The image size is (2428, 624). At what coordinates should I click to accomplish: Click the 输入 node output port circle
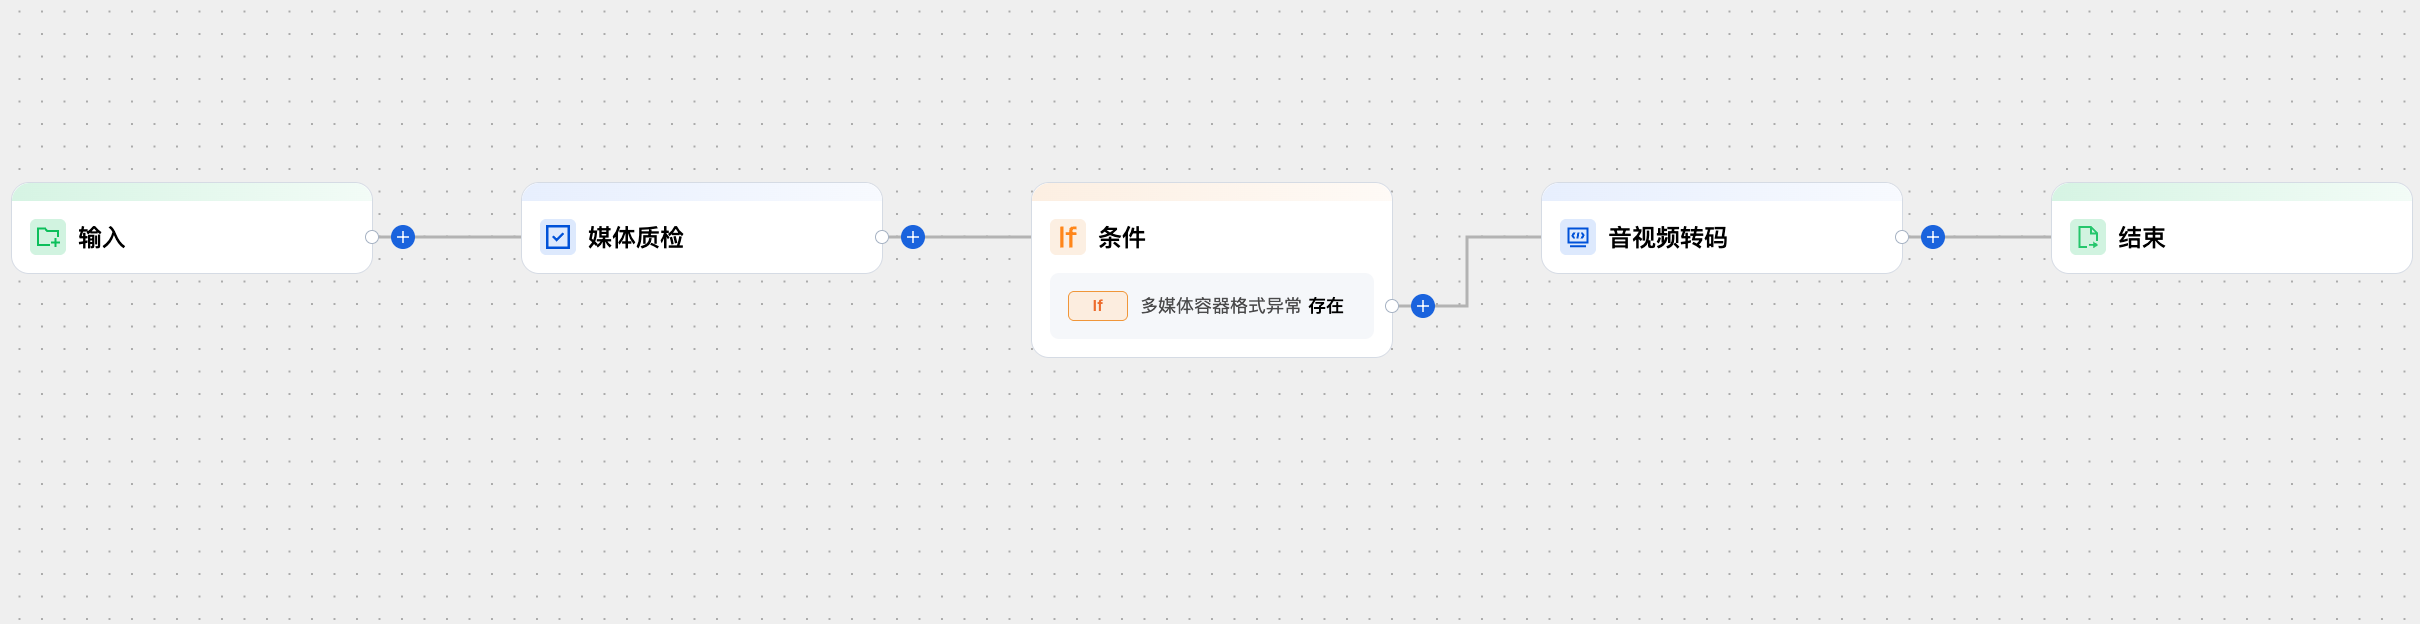(x=372, y=237)
